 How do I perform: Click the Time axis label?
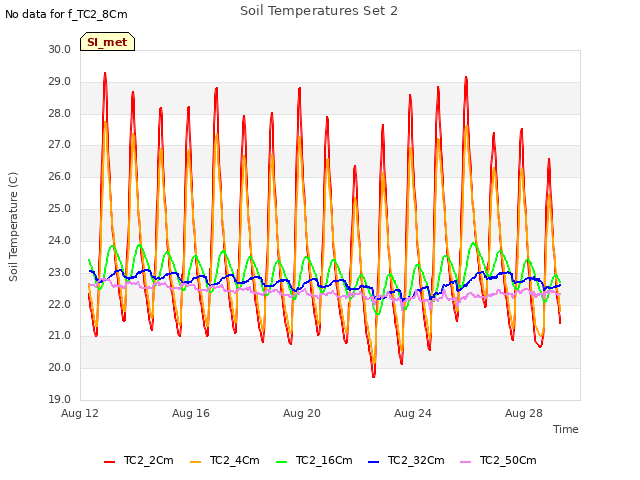(566, 429)
